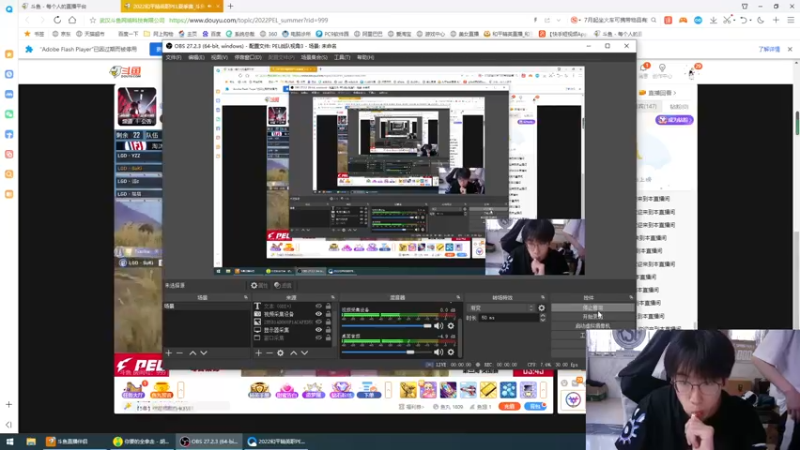This screenshot has width=800, height=450.
Task: Toggle lock on the 窗口采集 source
Action: tap(328, 338)
